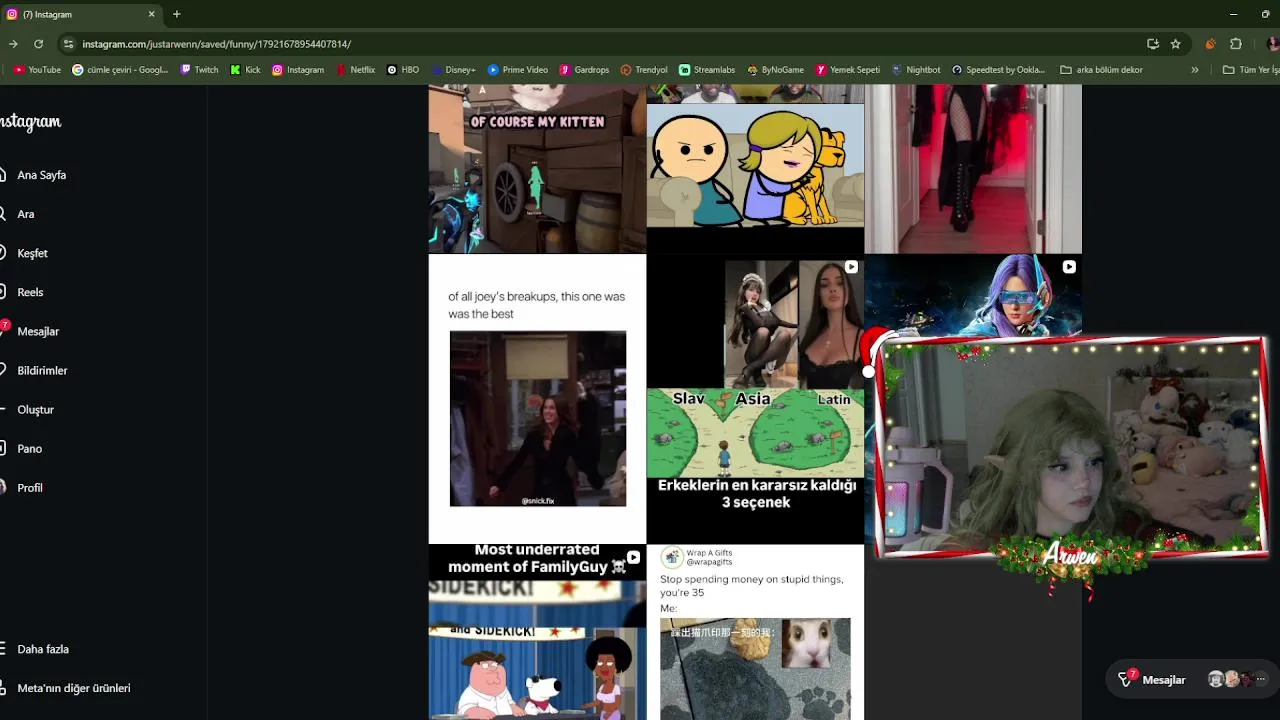
Task: Open Reels from the sidebar
Action: point(30,292)
